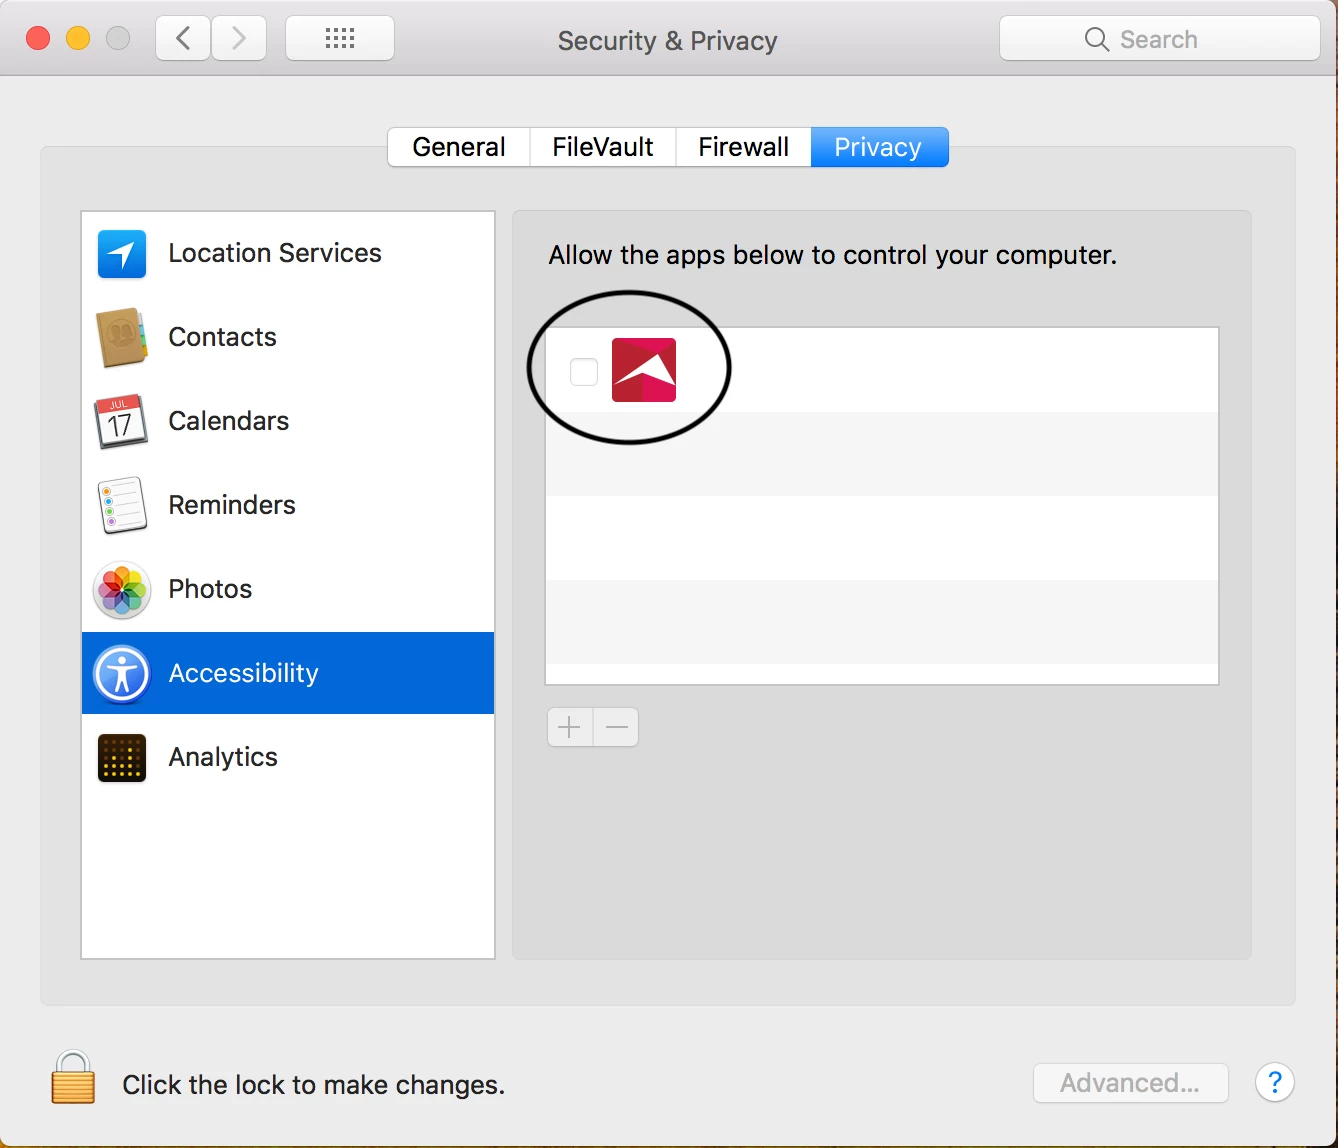Image resolution: width=1338 pixels, height=1148 pixels.
Task: Go back with left chevron button
Action: [183, 39]
